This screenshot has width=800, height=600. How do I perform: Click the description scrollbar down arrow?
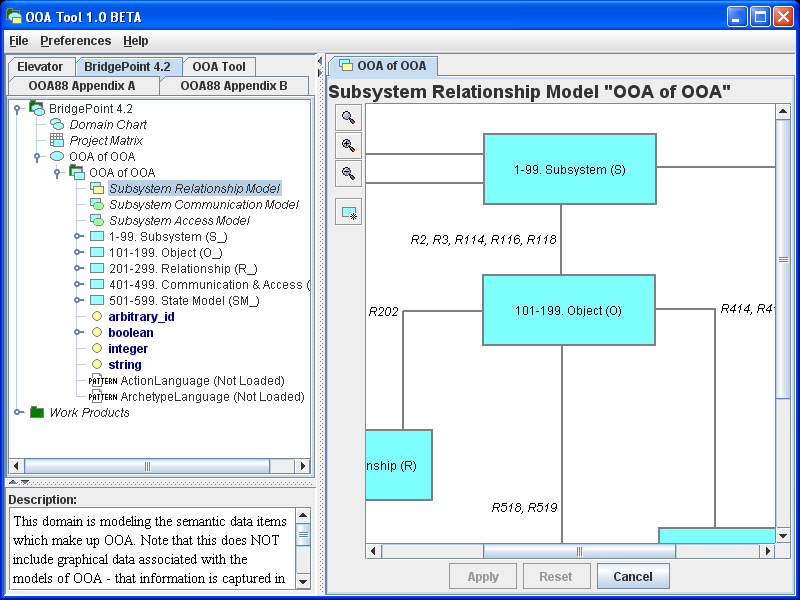click(x=303, y=582)
